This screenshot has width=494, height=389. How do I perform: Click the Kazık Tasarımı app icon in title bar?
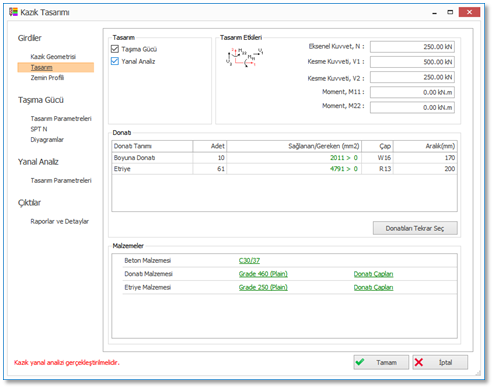click(x=13, y=12)
